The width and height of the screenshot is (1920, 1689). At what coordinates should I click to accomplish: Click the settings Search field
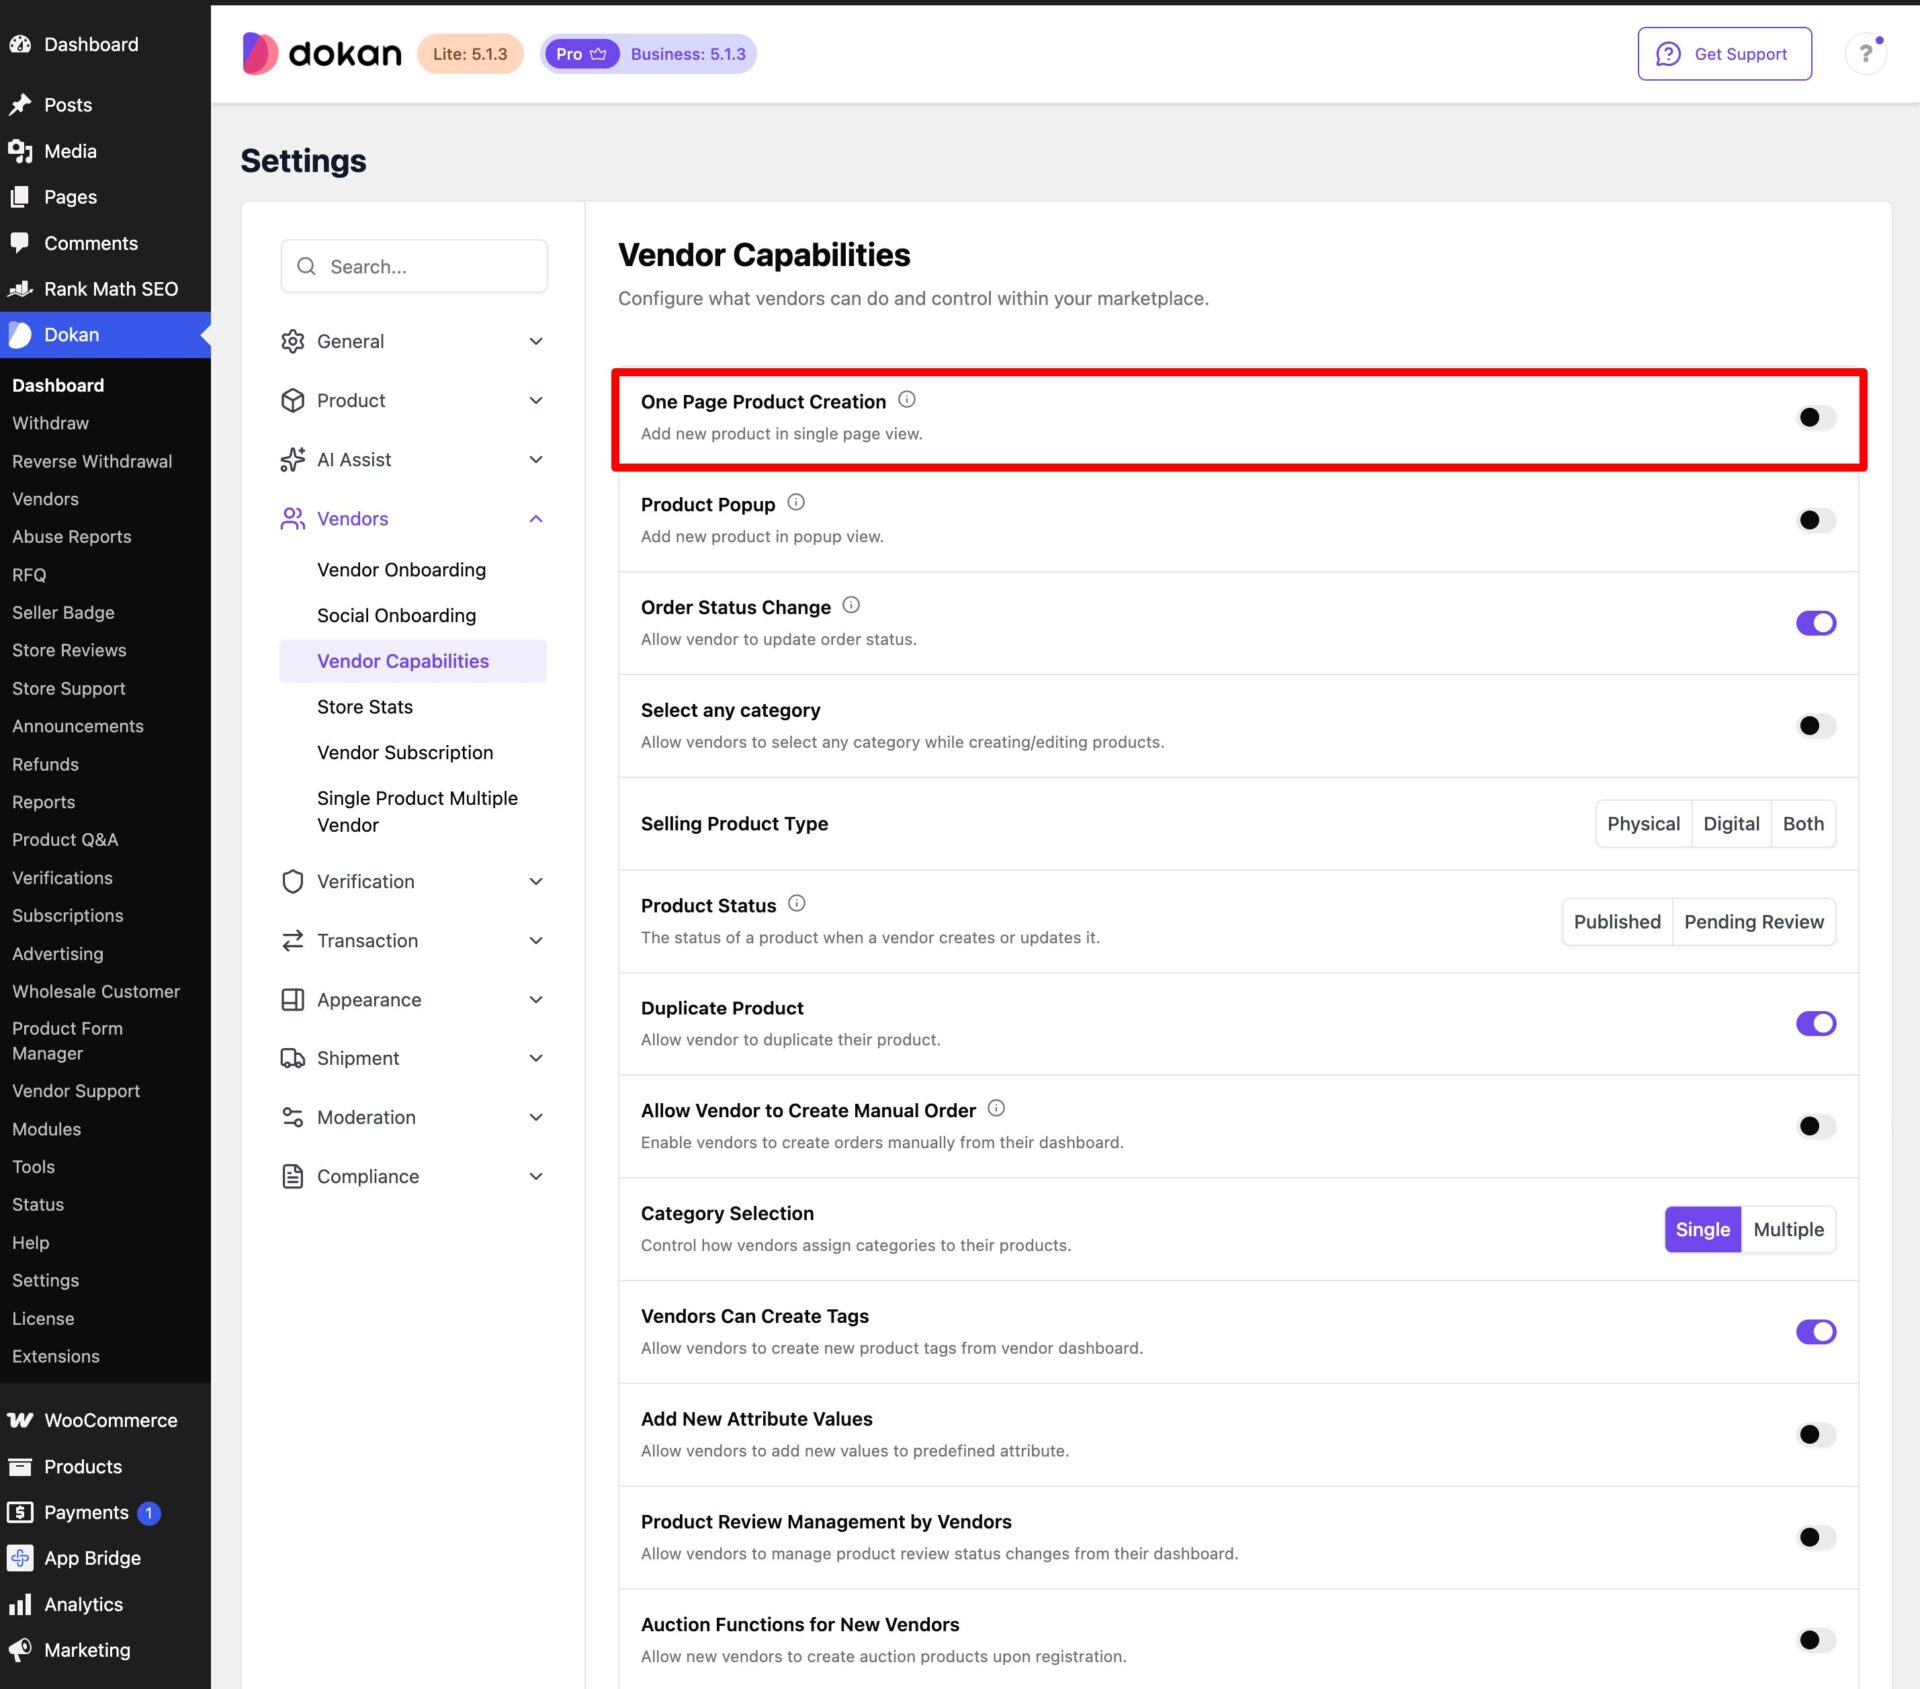pos(414,267)
